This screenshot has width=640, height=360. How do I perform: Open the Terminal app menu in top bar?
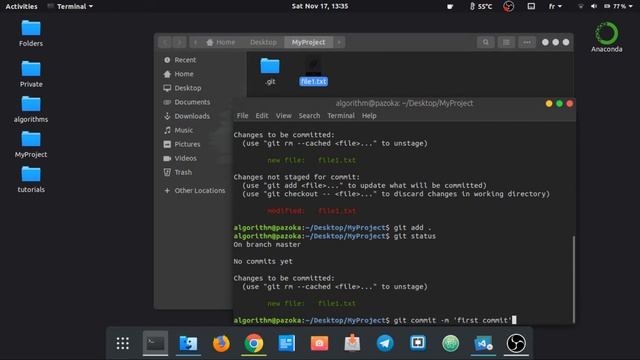click(70, 6)
